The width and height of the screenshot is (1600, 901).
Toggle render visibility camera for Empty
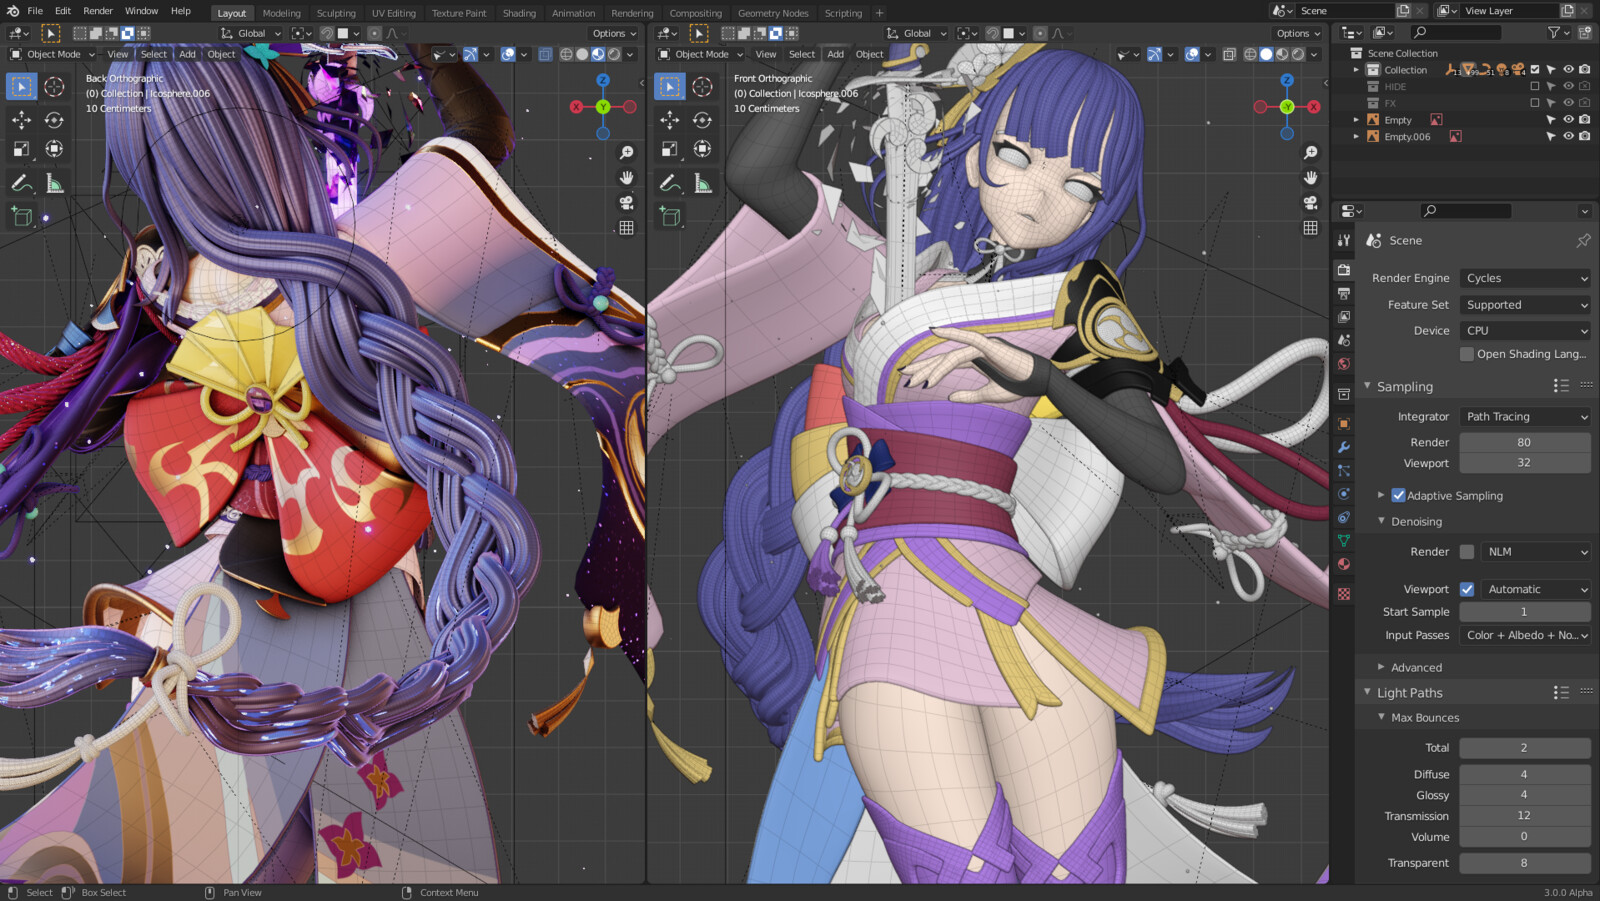pyautogui.click(x=1584, y=120)
